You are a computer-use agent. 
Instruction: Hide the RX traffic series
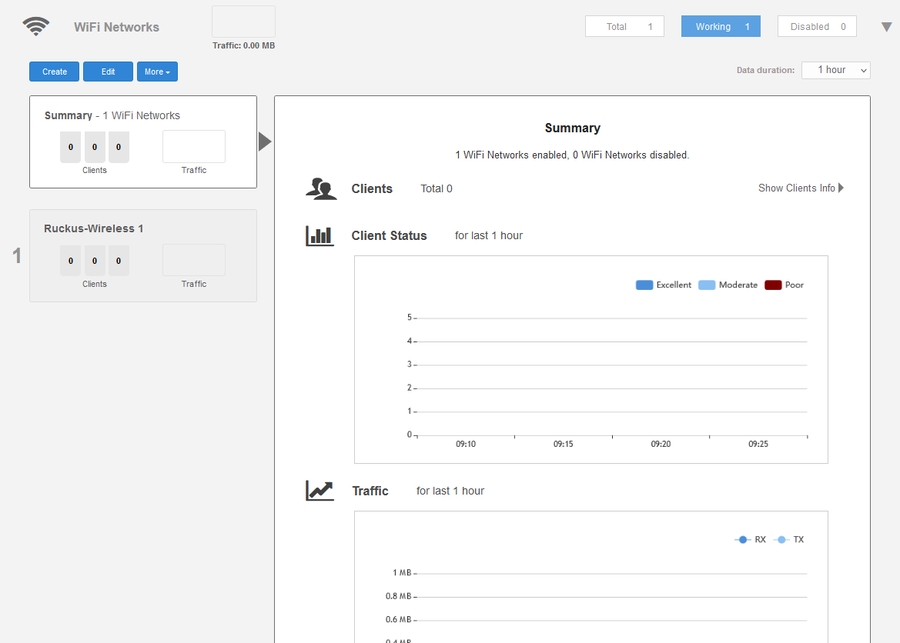point(750,539)
